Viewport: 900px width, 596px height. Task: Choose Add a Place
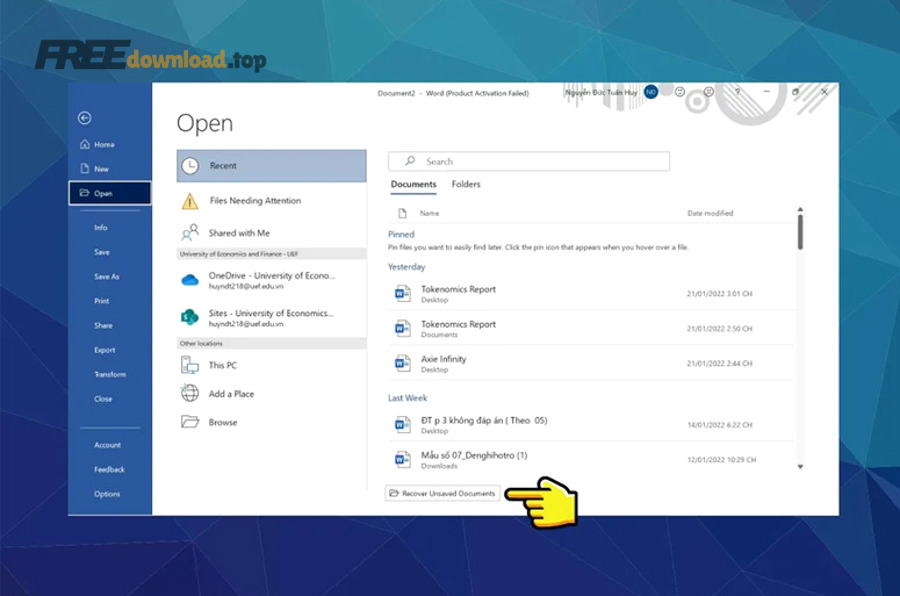click(271, 394)
